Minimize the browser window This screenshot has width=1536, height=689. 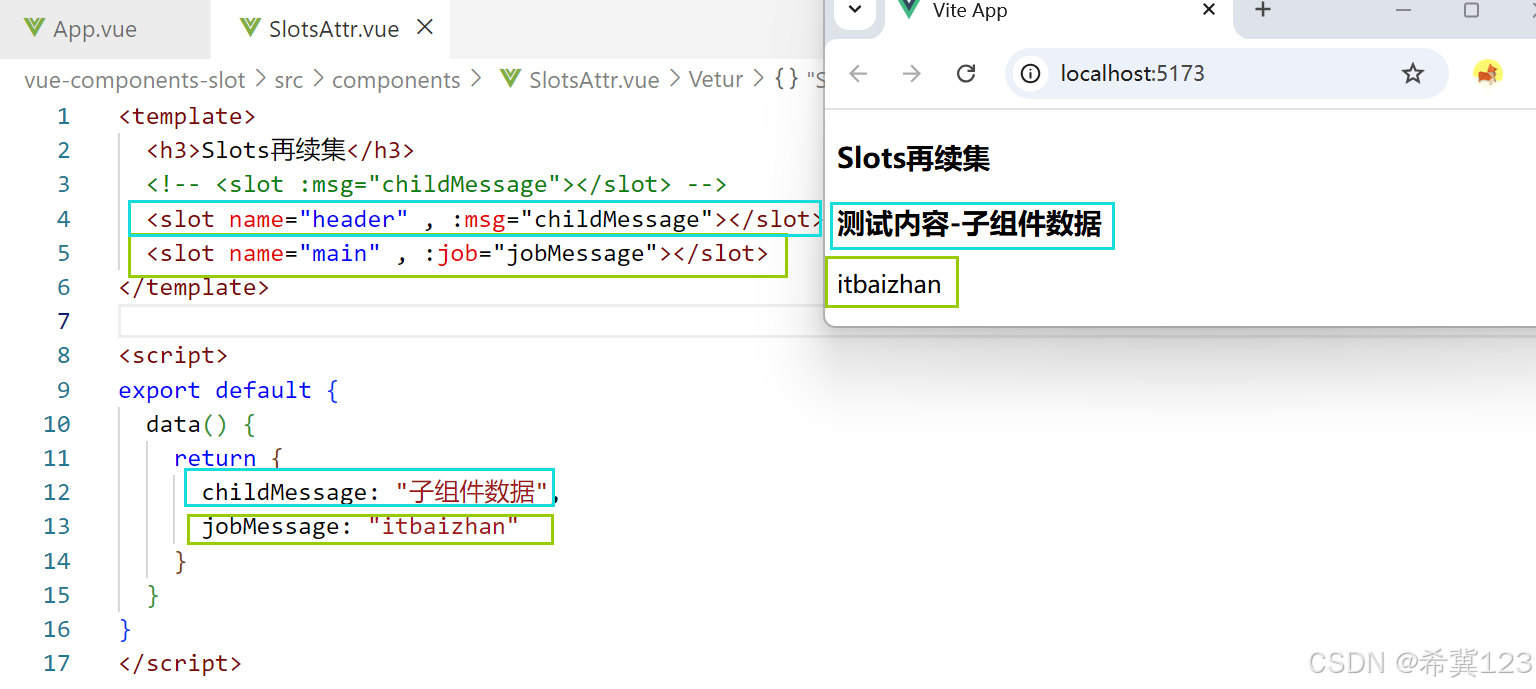coord(1402,10)
